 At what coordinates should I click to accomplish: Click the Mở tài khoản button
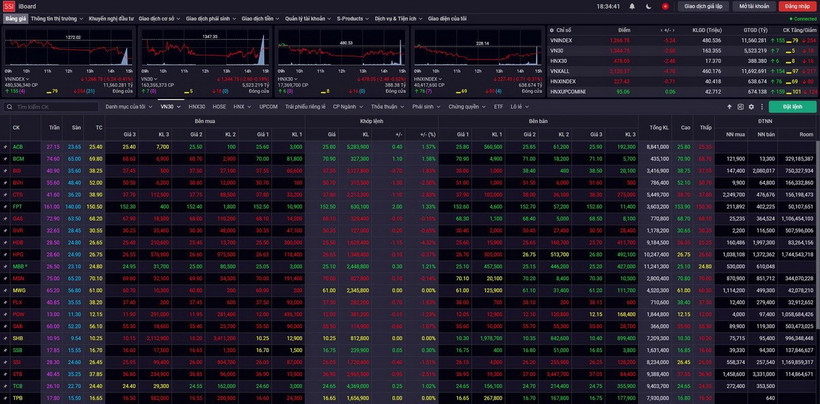tap(754, 6)
